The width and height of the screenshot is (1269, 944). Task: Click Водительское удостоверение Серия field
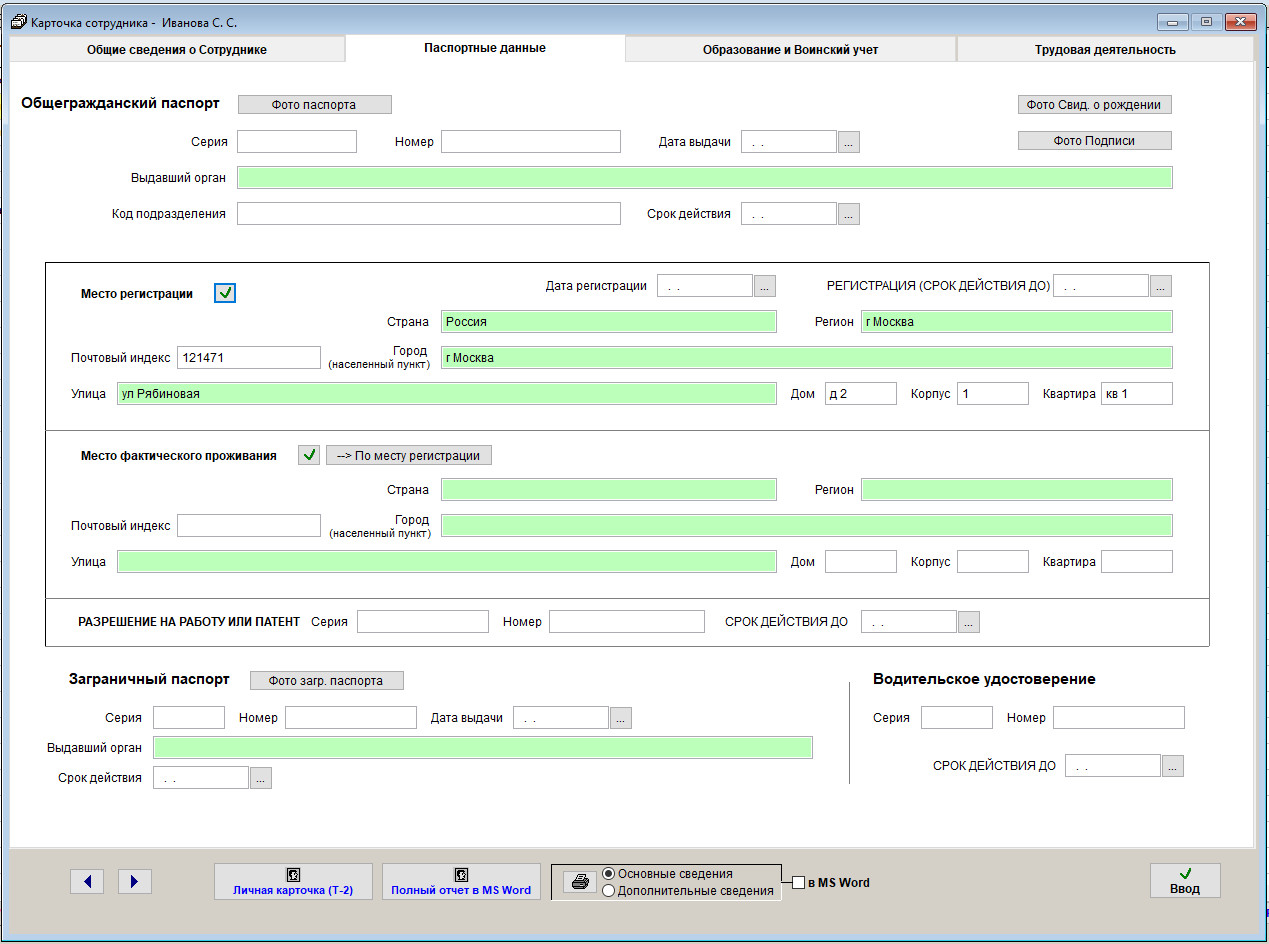(957, 717)
